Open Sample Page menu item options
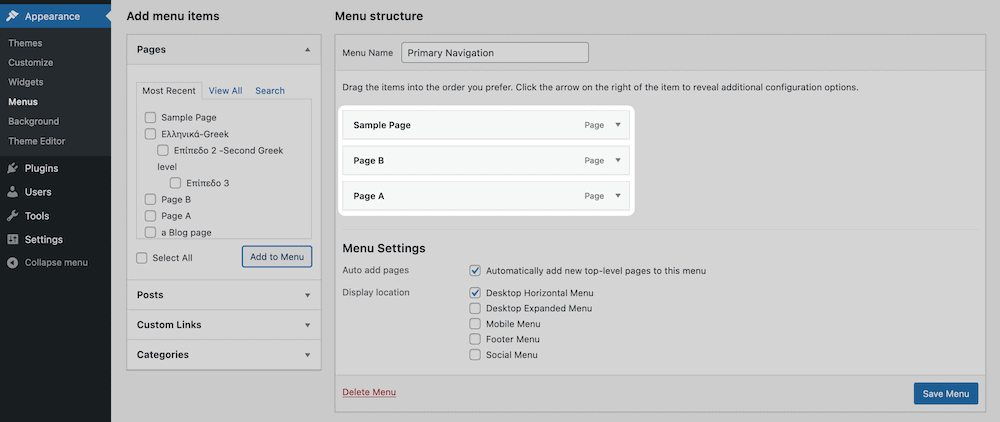Screen dimensions: 1000x422 tap(618, 125)
